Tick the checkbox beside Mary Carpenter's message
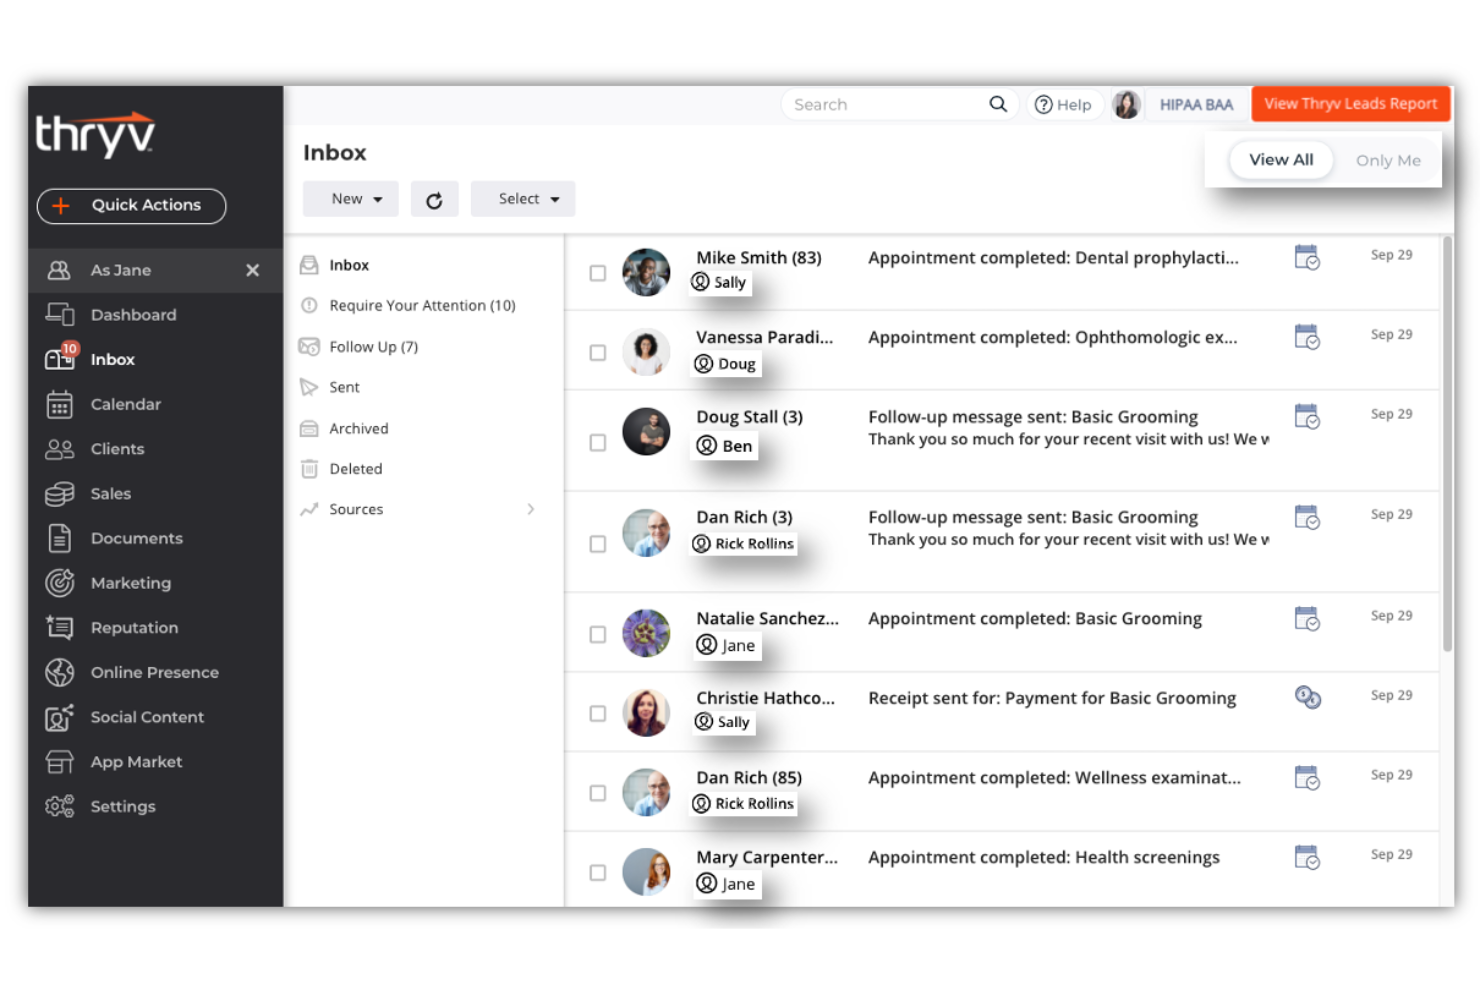The width and height of the screenshot is (1480, 987). [x=597, y=872]
